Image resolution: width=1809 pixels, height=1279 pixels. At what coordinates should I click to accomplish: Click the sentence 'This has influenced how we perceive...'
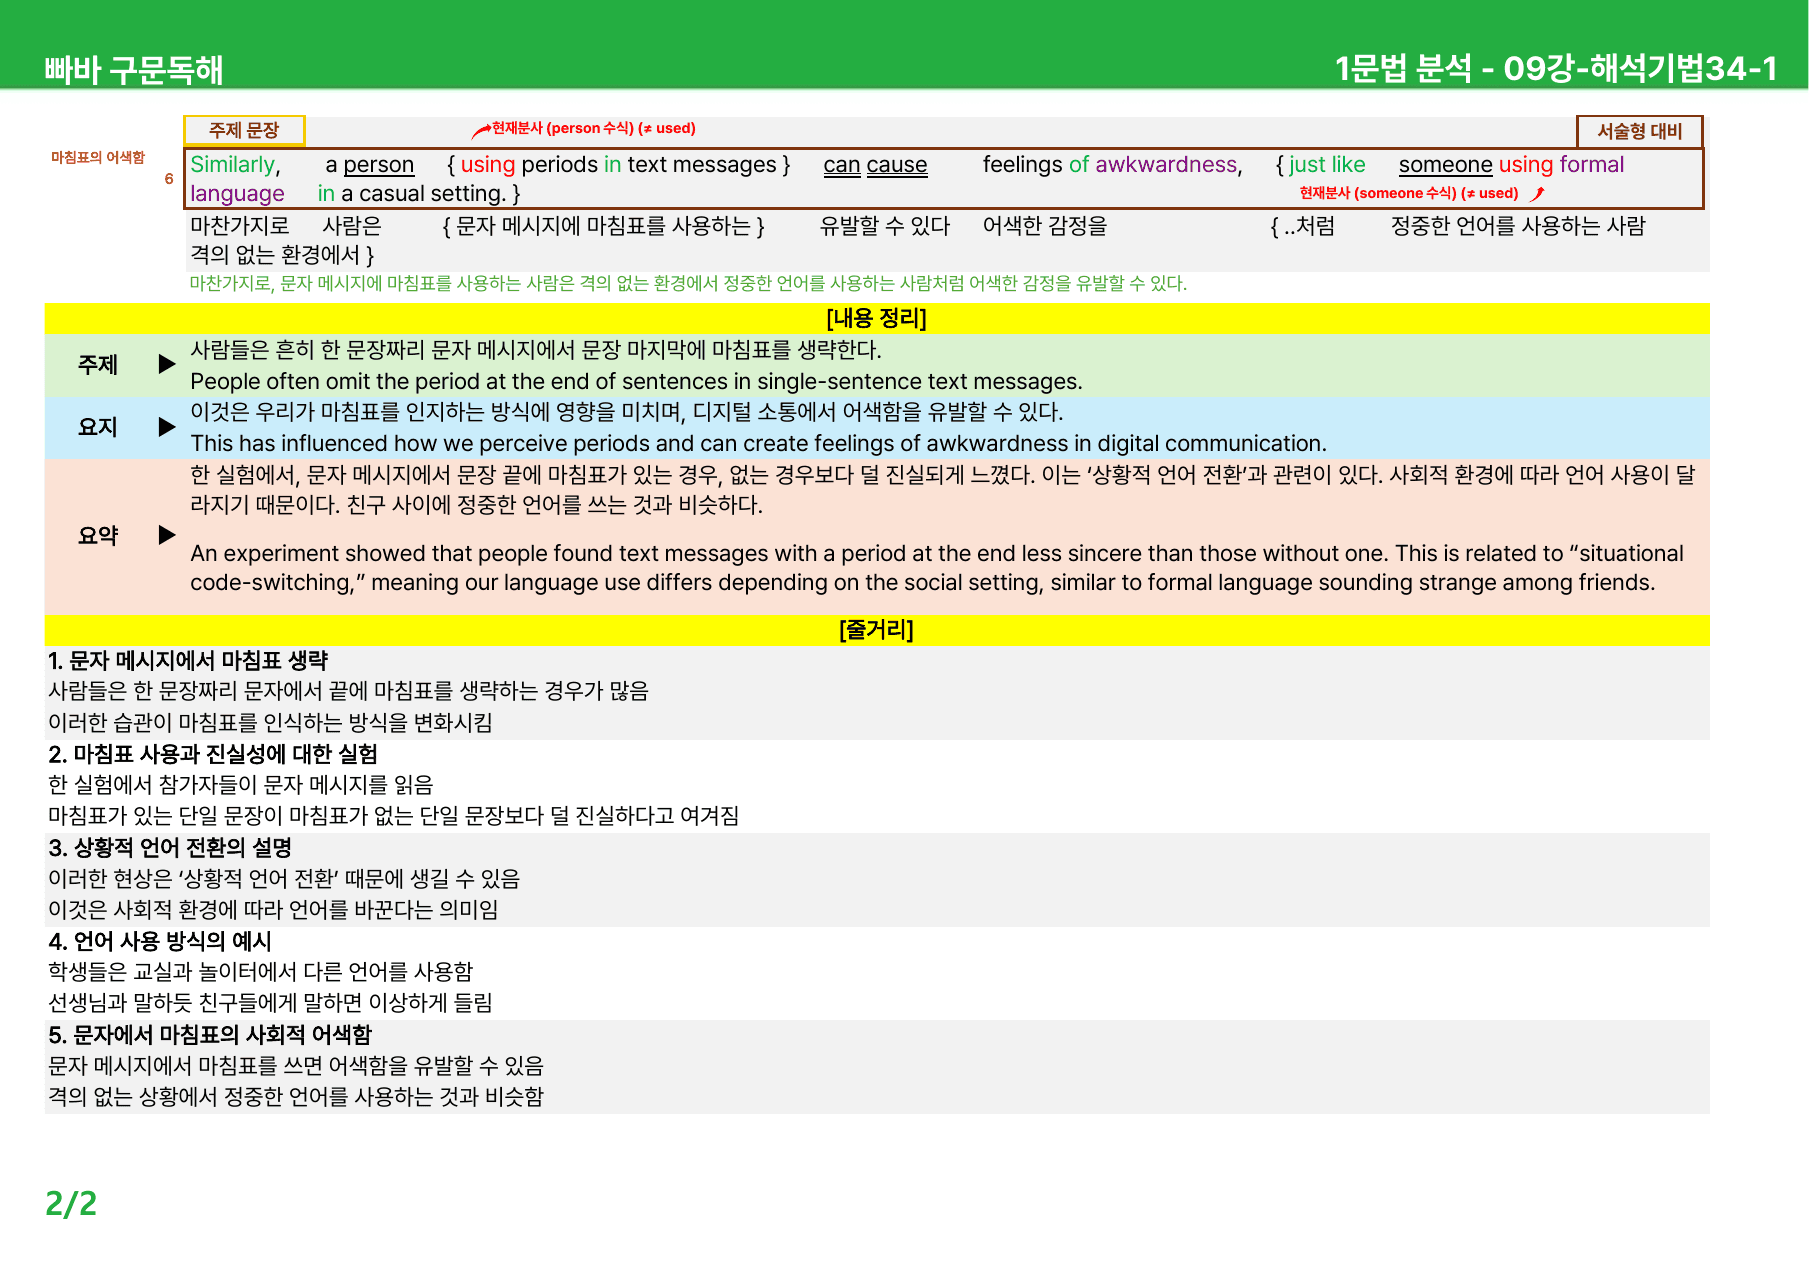pos(759,444)
